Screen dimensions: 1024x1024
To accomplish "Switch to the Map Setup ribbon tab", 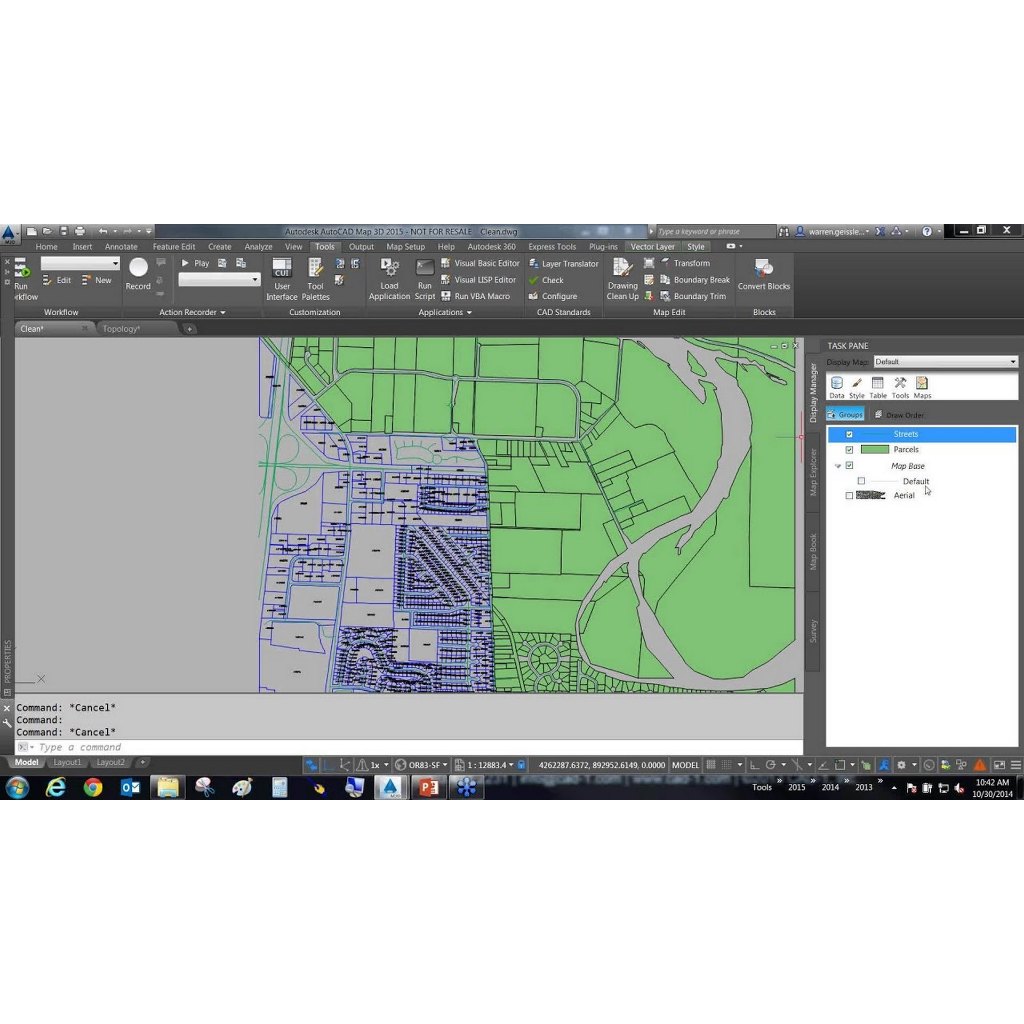I will coord(405,247).
